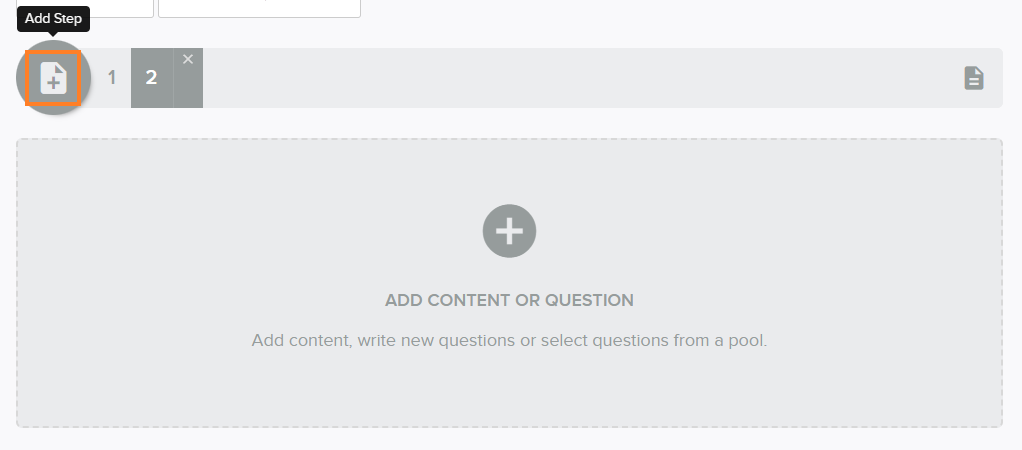The width and height of the screenshot is (1022, 450).
Task: Click the 'Add content, write new questions' text
Action: point(384,340)
